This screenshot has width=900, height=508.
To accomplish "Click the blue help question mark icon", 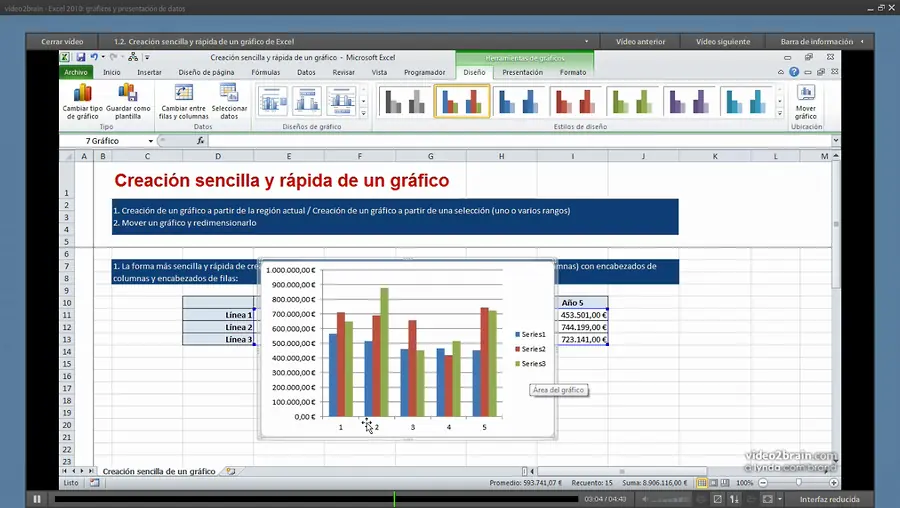I will point(794,72).
